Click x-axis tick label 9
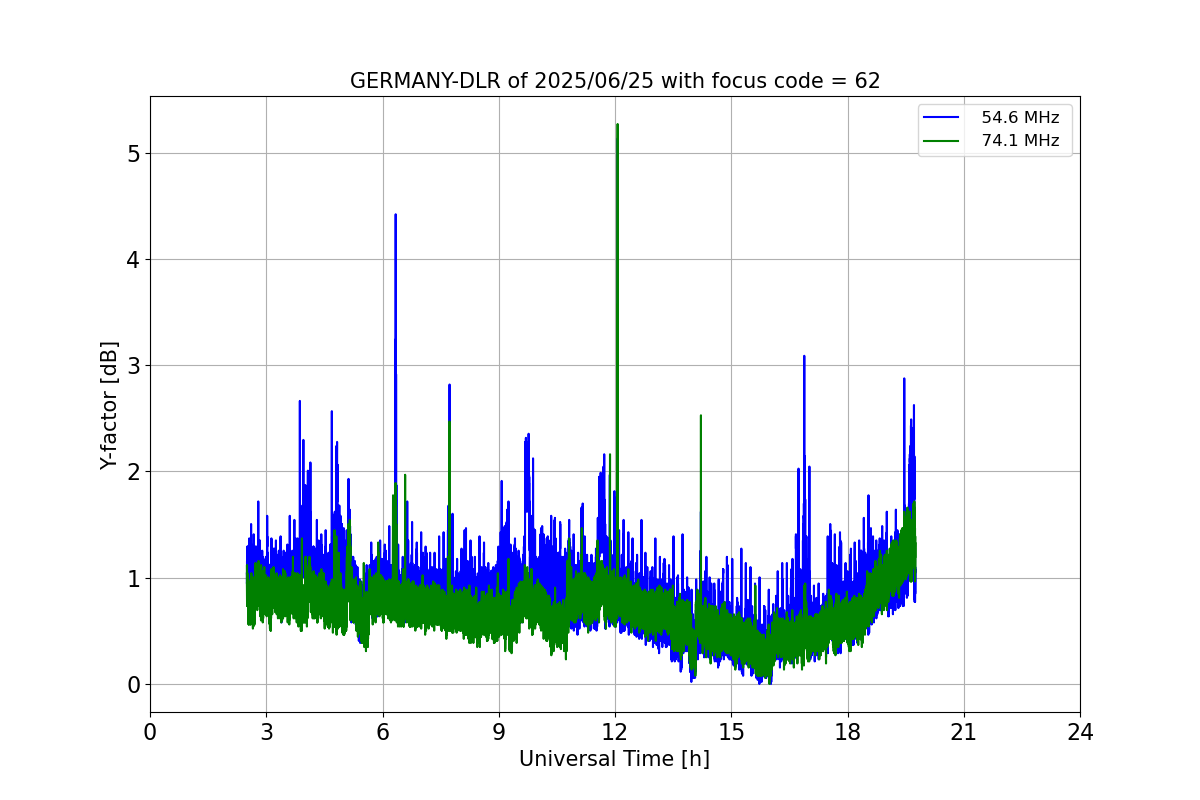Image resolution: width=1200 pixels, height=800 pixels. point(499,731)
